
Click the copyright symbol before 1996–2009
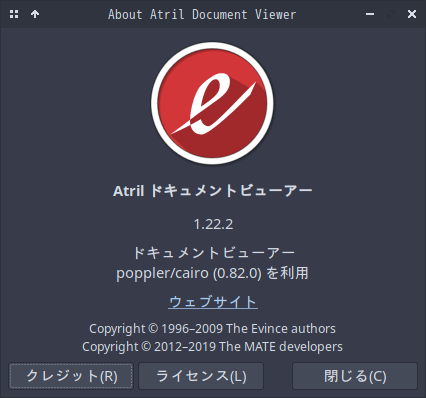coord(153,328)
